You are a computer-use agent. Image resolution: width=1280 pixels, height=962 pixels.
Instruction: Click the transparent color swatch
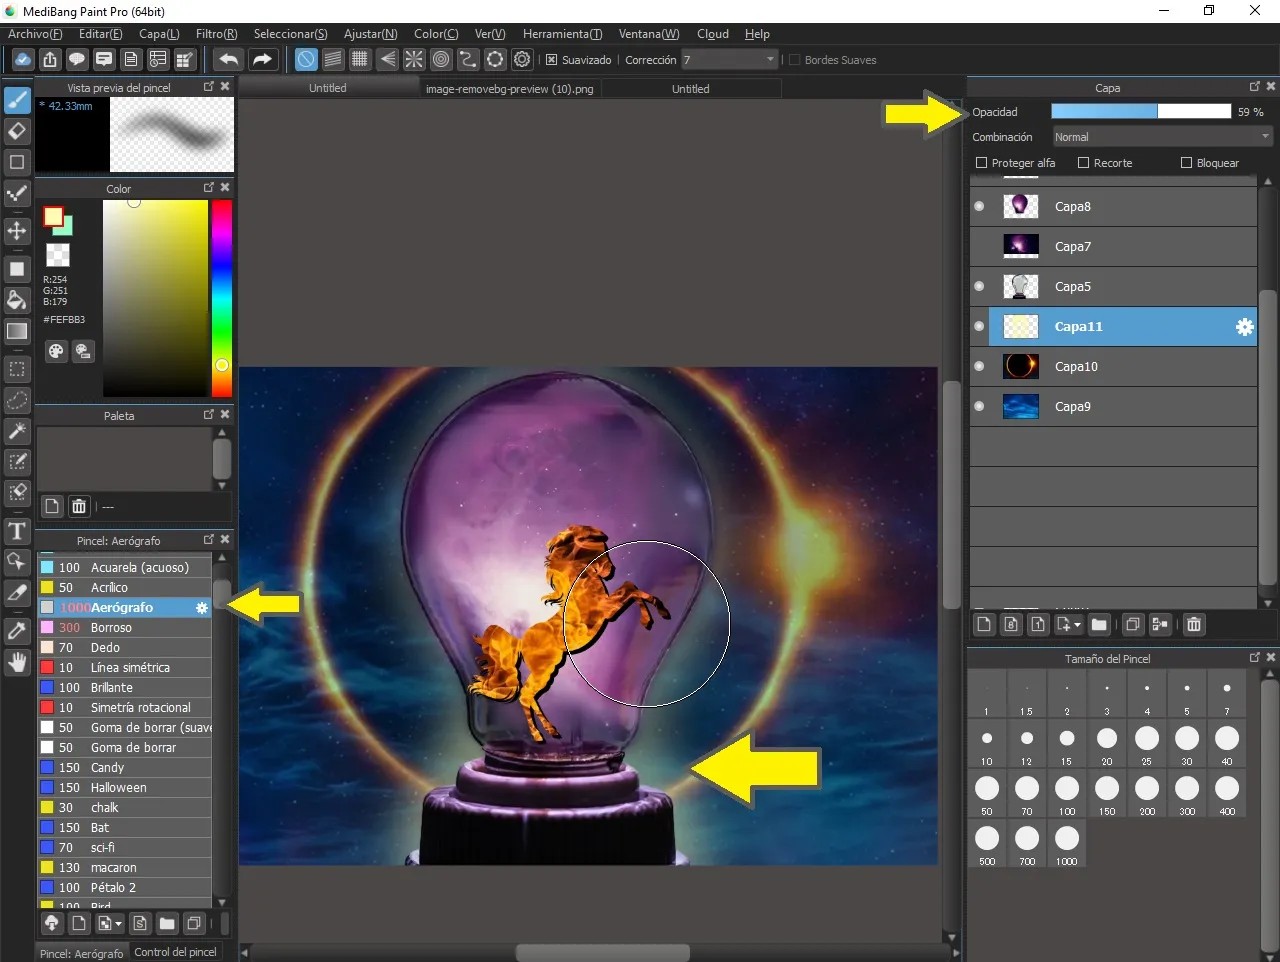(x=58, y=254)
